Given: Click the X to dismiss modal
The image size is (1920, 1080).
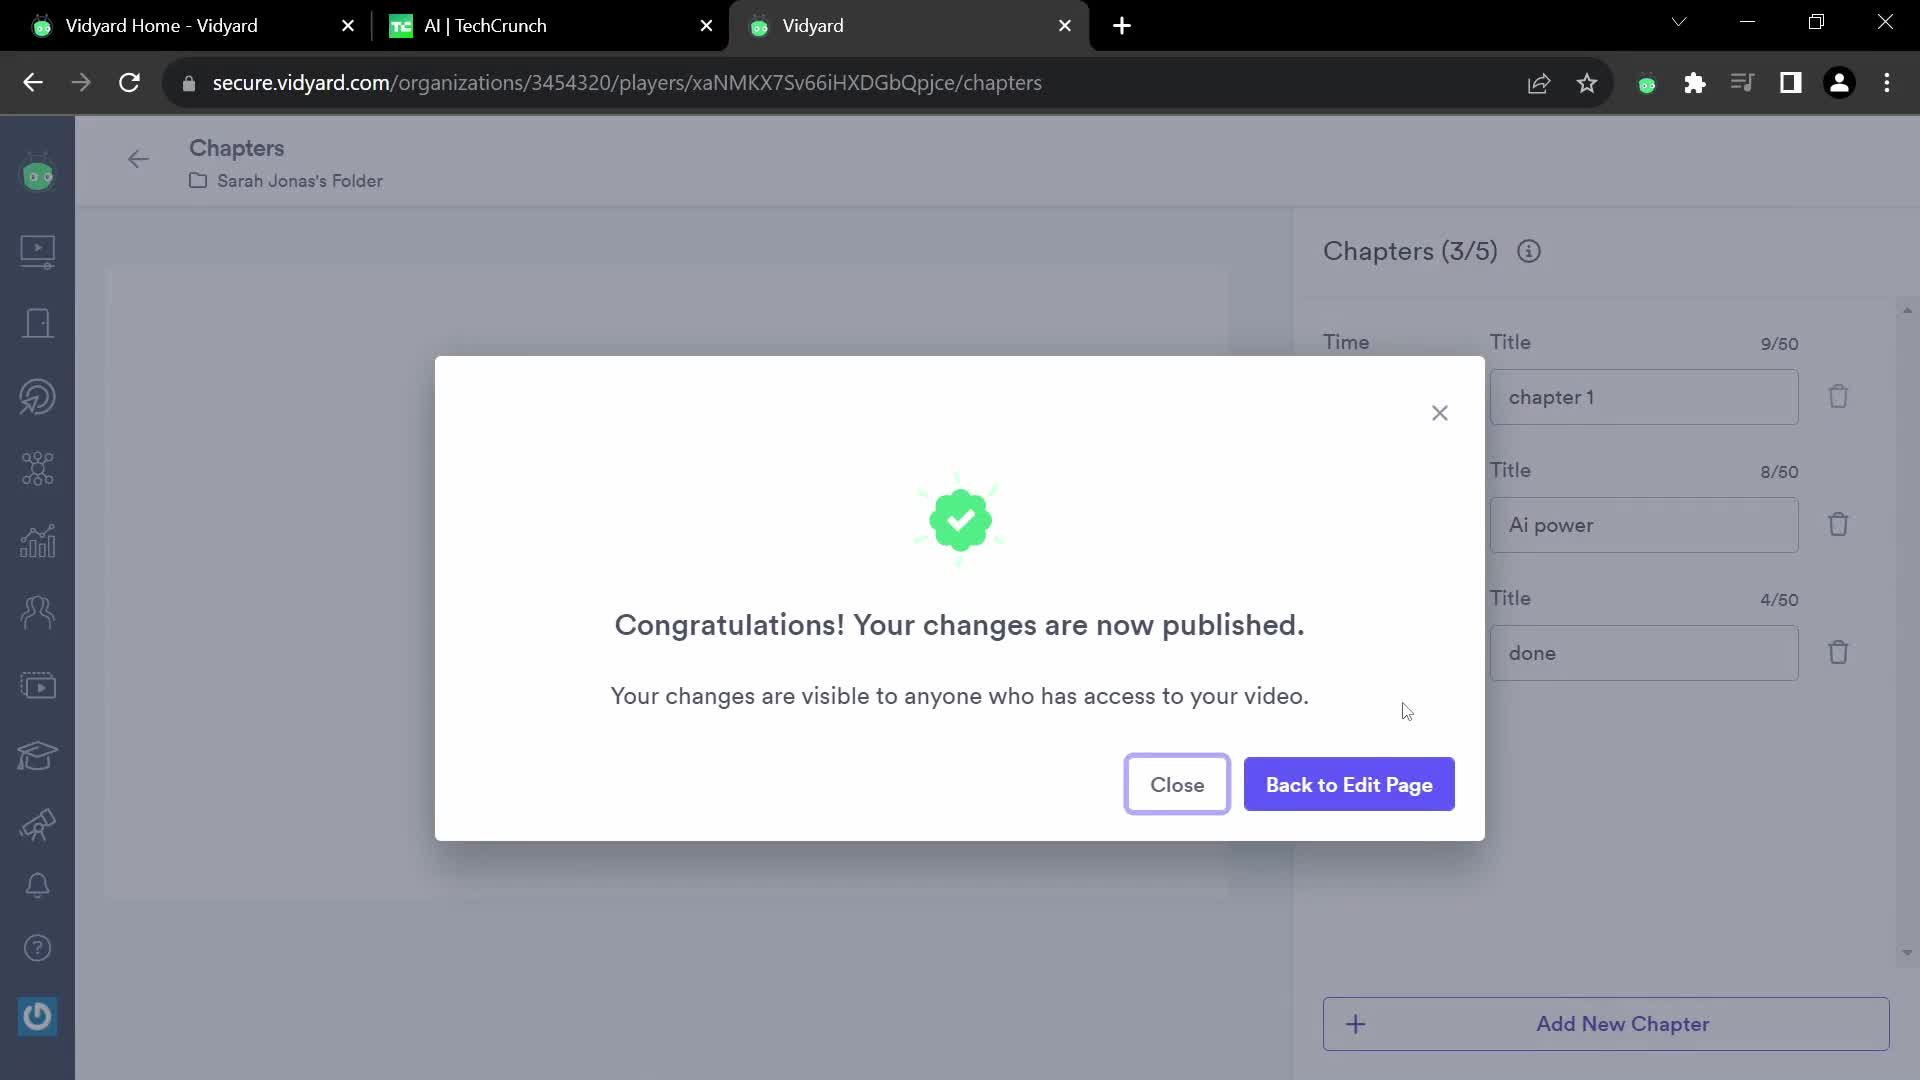Looking at the screenshot, I should (1439, 413).
